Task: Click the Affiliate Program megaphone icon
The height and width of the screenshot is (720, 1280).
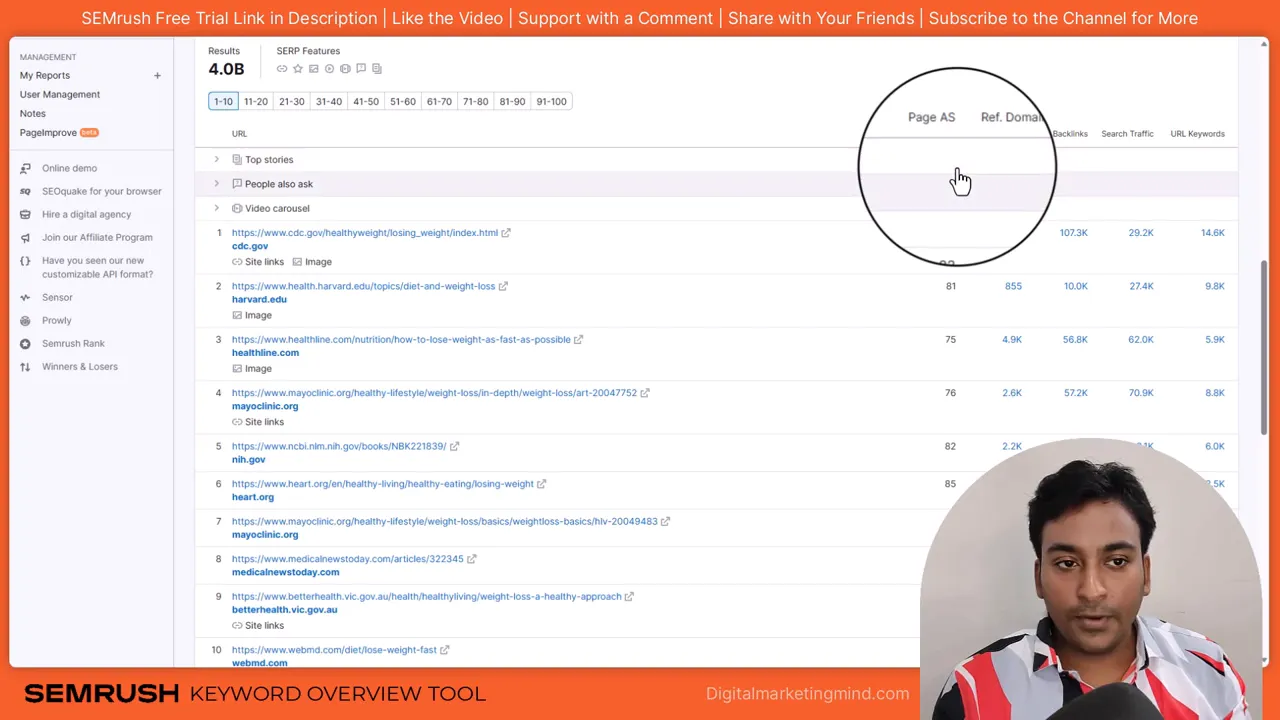Action: coord(24,237)
